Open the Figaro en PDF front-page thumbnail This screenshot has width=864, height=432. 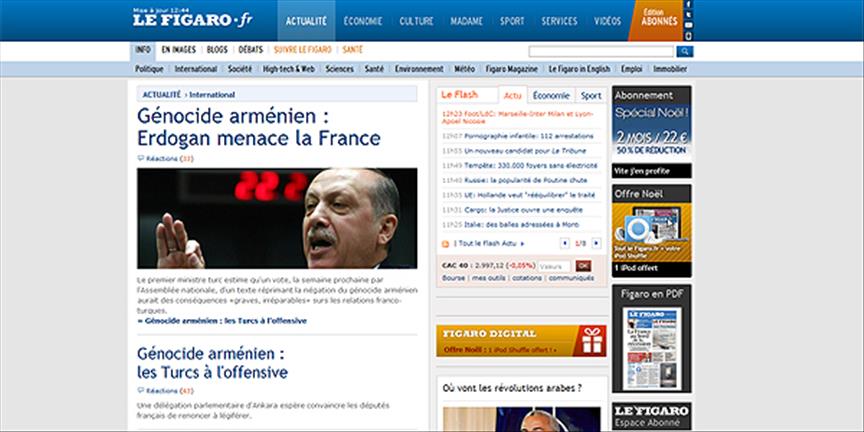pyautogui.click(x=651, y=348)
